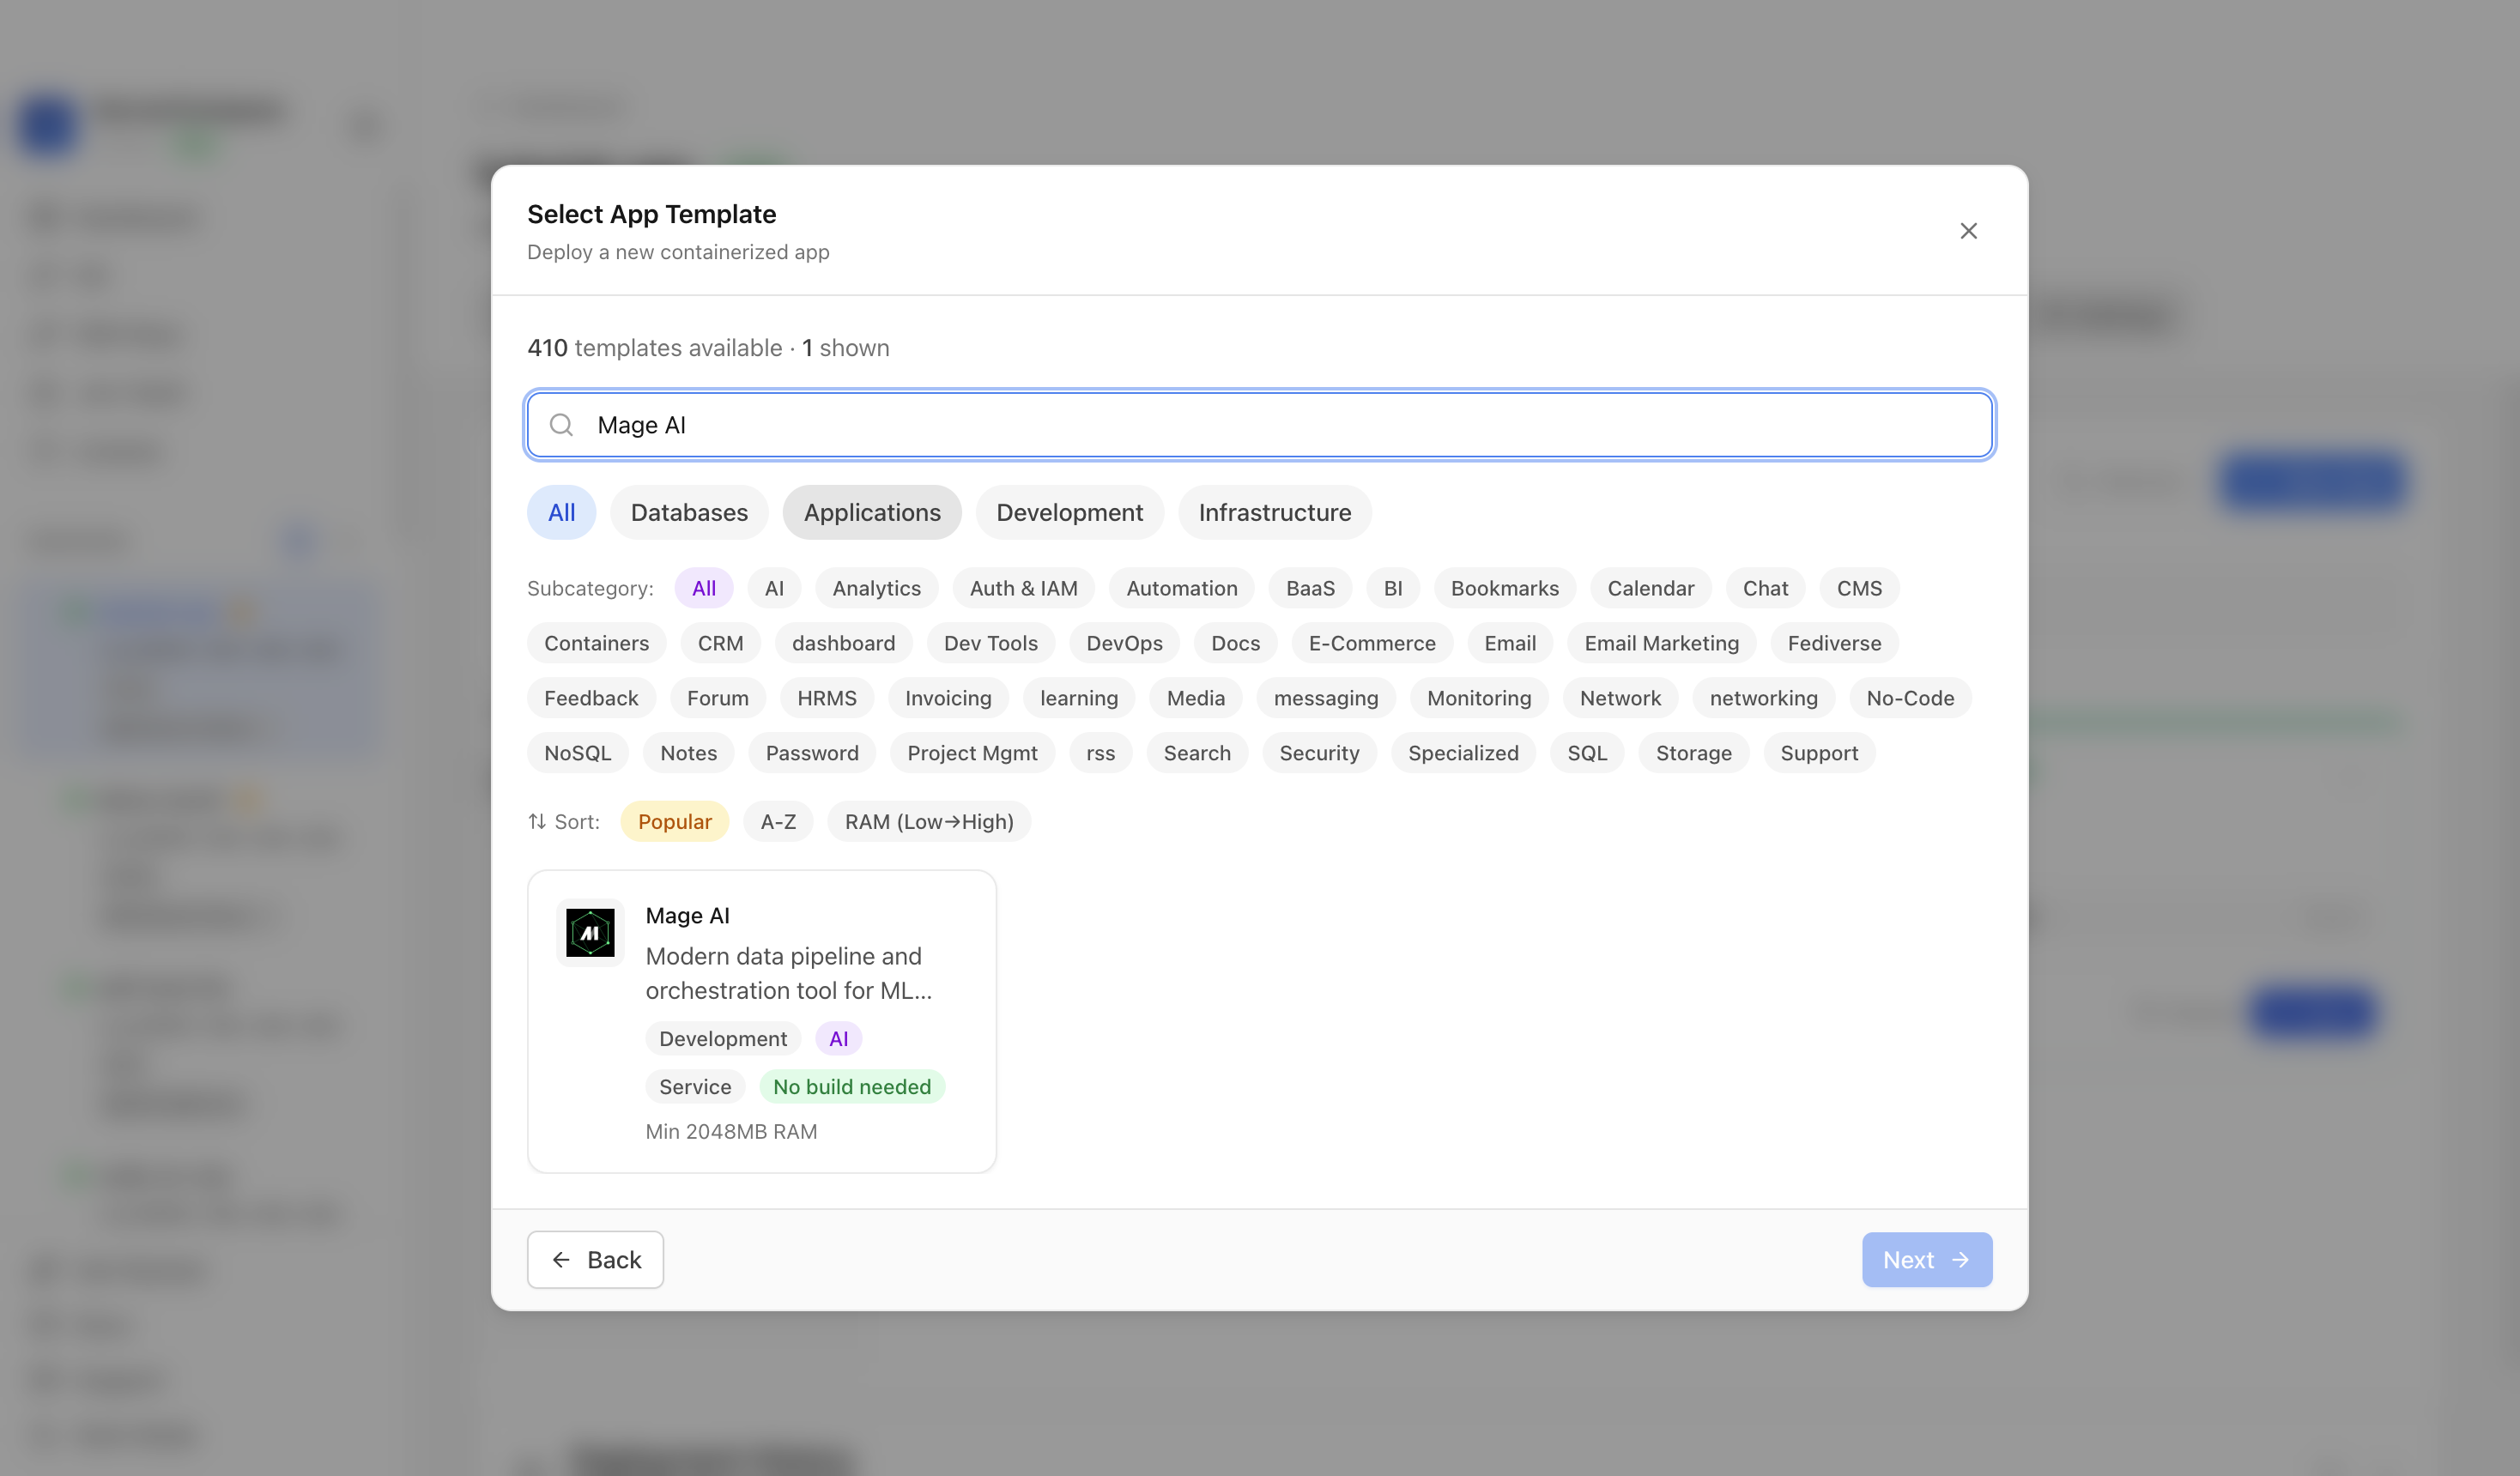Filter by SQL subcategory chip
Screen dimensions: 2520x1476
(x=1587, y=753)
